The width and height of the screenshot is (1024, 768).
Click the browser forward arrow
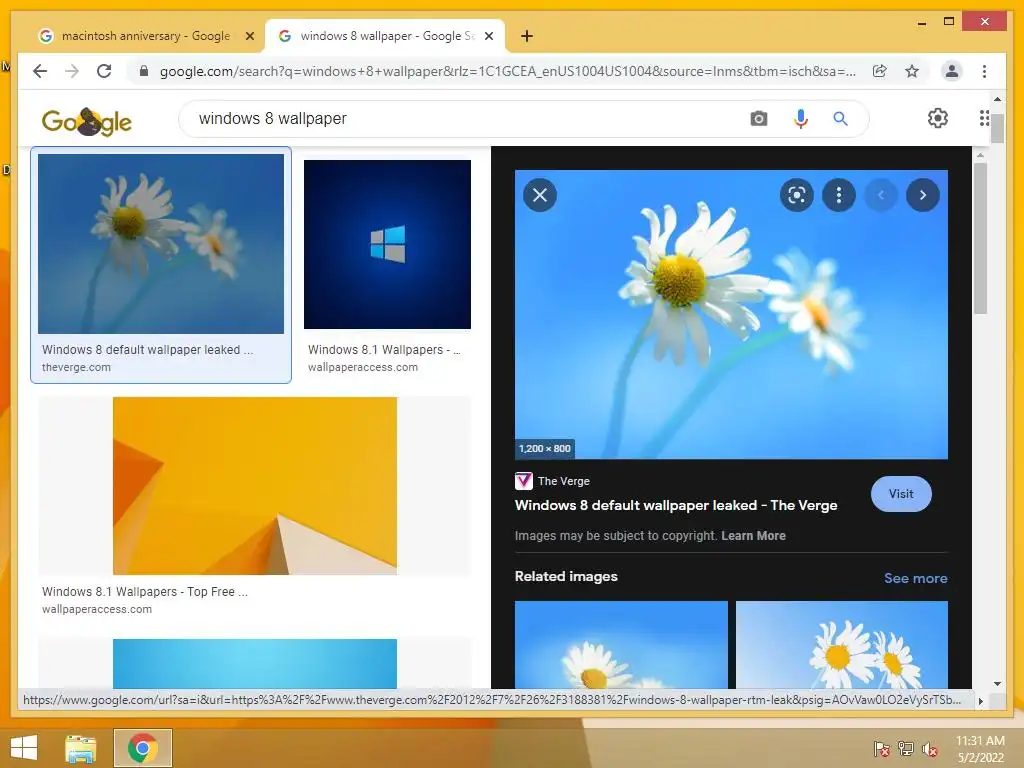(x=72, y=71)
